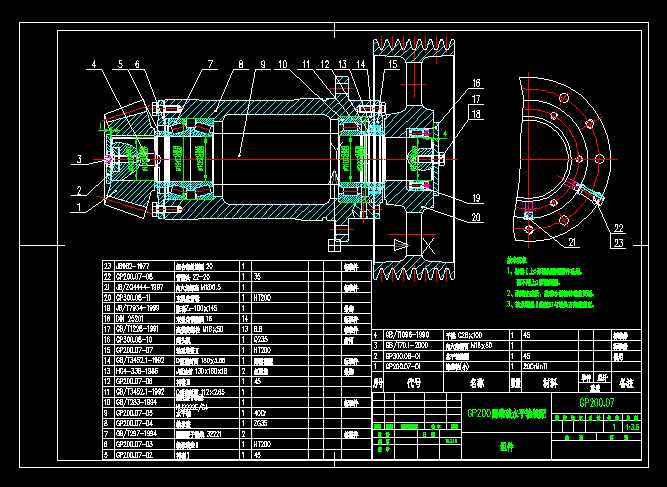The height and width of the screenshot is (487, 667).
Task: Click code GP300.06-10 in parts list row 16
Action: pos(134,339)
